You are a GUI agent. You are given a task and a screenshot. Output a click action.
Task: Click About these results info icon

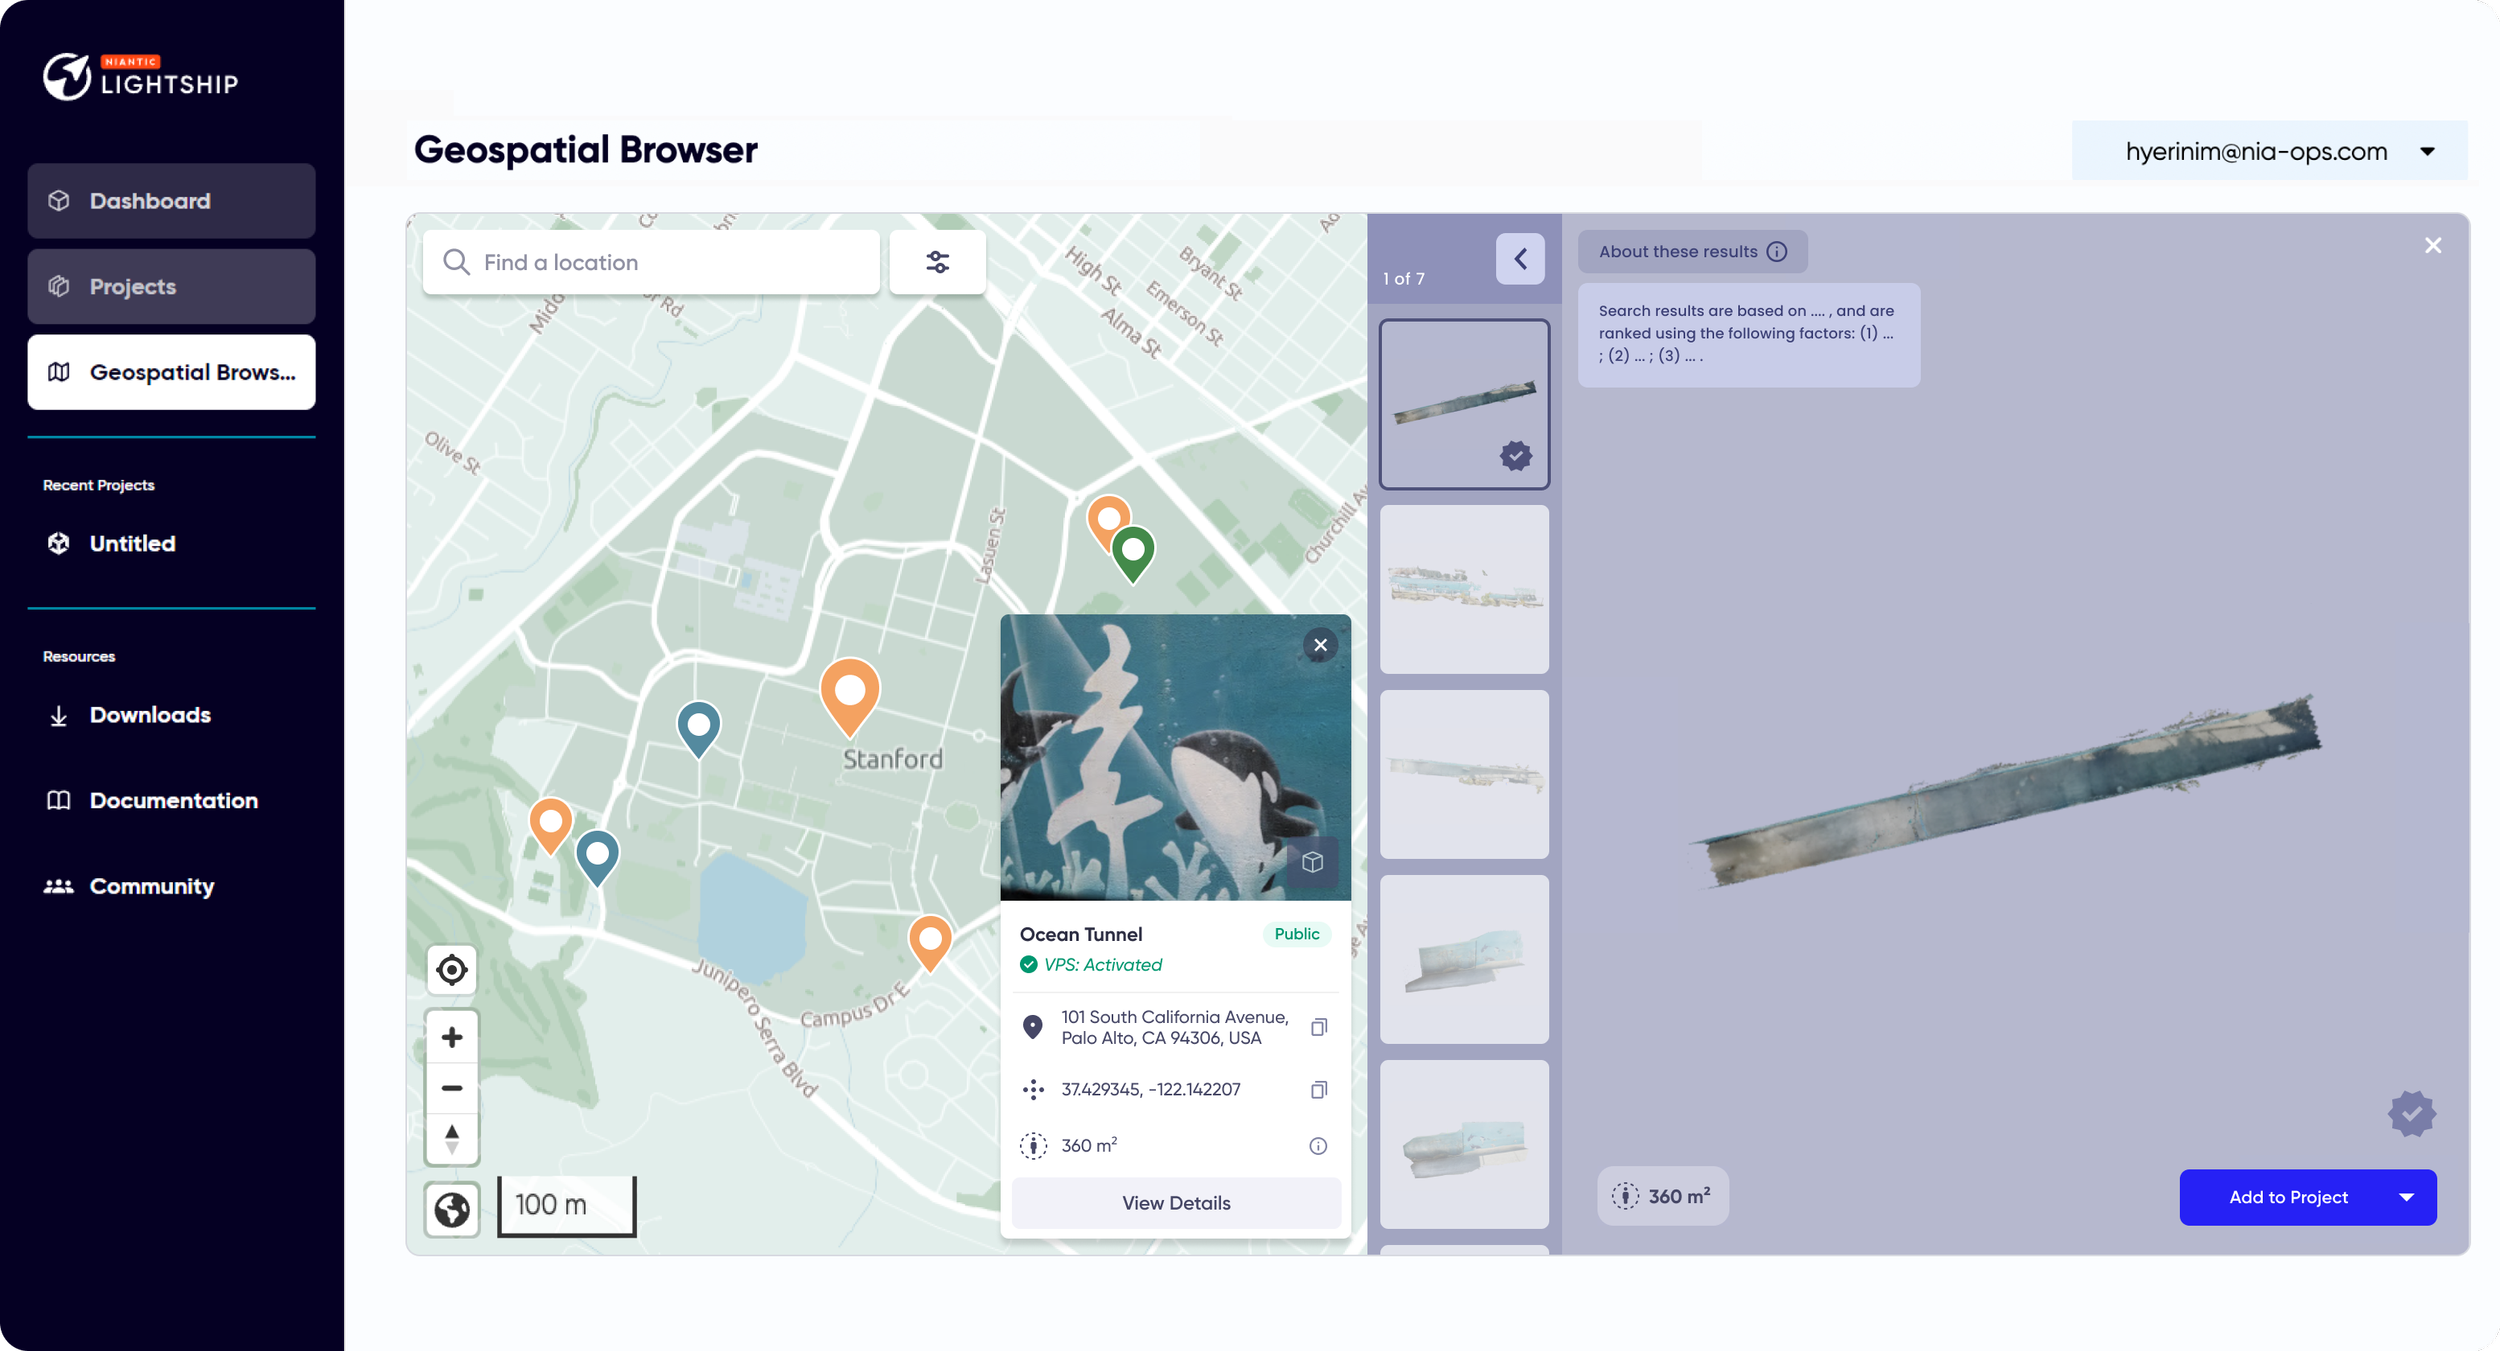pyautogui.click(x=1776, y=252)
